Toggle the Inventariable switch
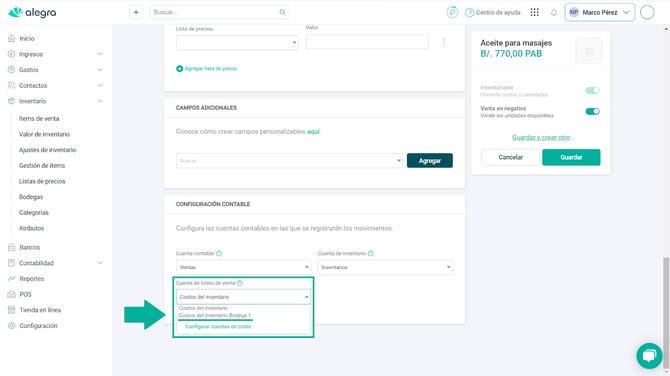This screenshot has height=376, width=670. 592,91
